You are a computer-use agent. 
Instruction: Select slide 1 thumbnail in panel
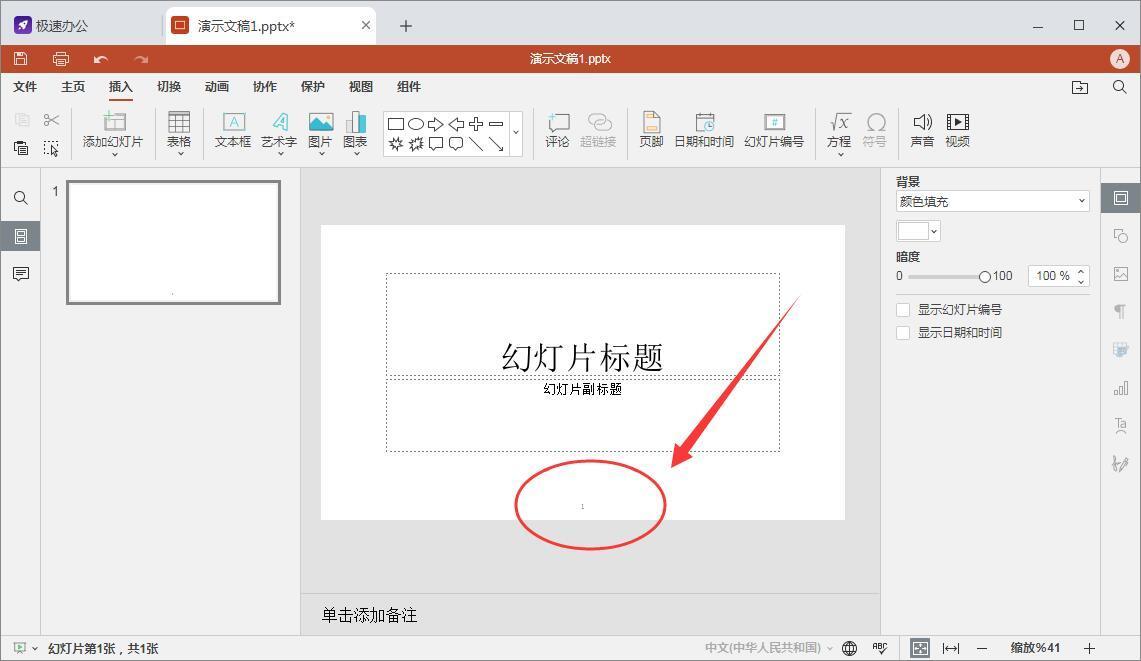point(173,242)
